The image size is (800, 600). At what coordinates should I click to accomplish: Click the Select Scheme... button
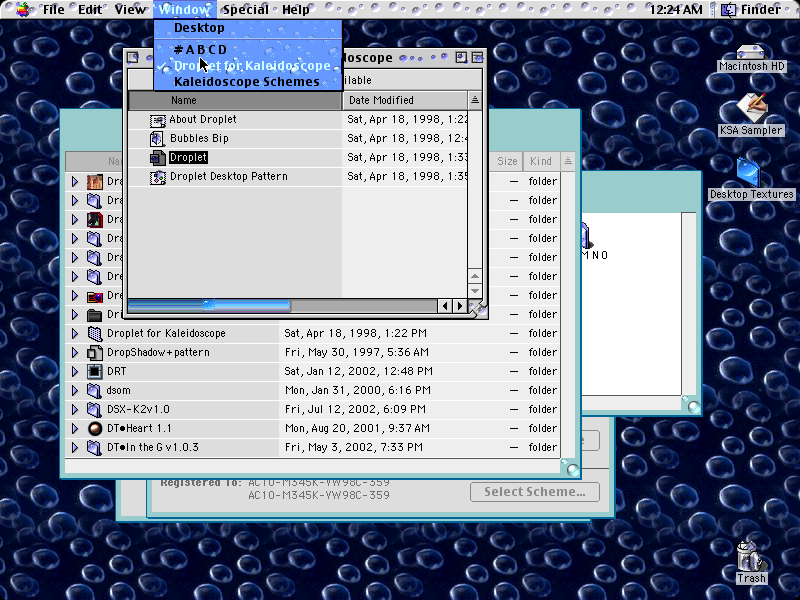(x=535, y=492)
